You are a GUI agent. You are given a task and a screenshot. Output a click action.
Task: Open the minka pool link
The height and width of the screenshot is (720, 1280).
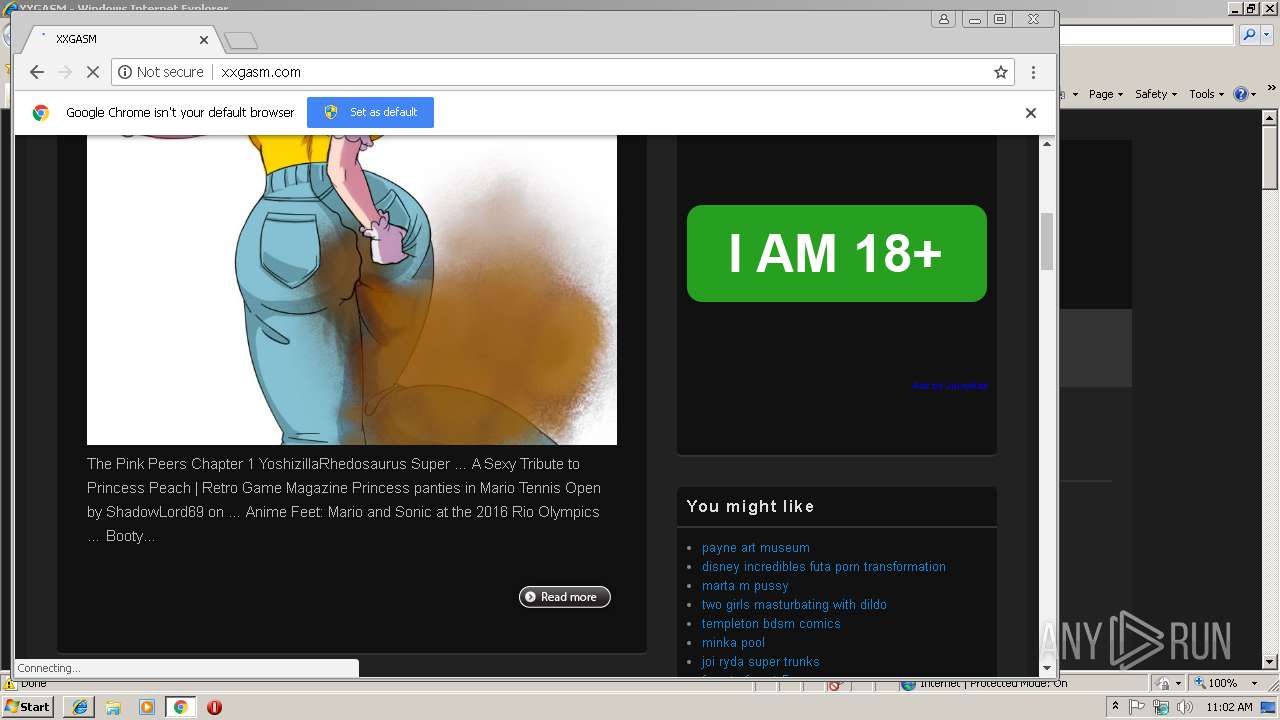click(733, 643)
